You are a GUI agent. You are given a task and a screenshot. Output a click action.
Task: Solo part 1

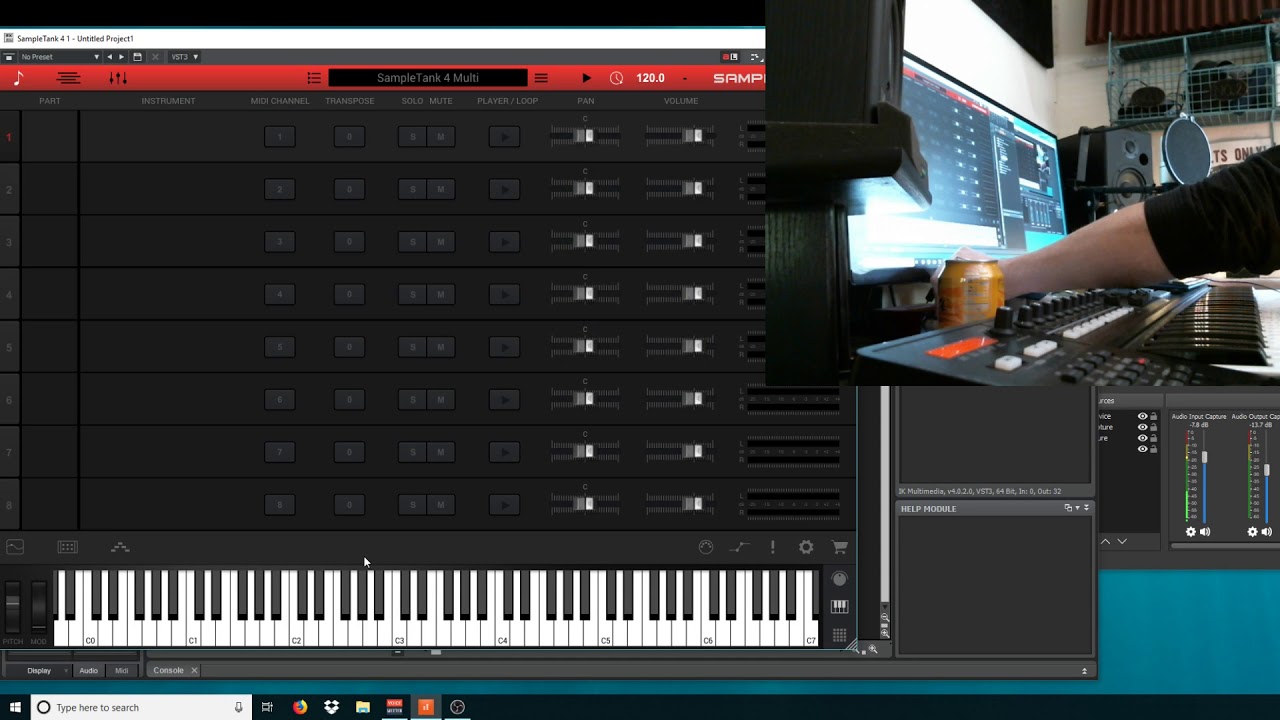413,136
